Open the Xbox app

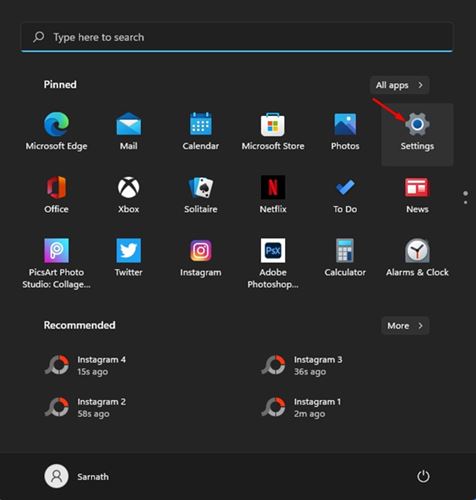[129, 195]
